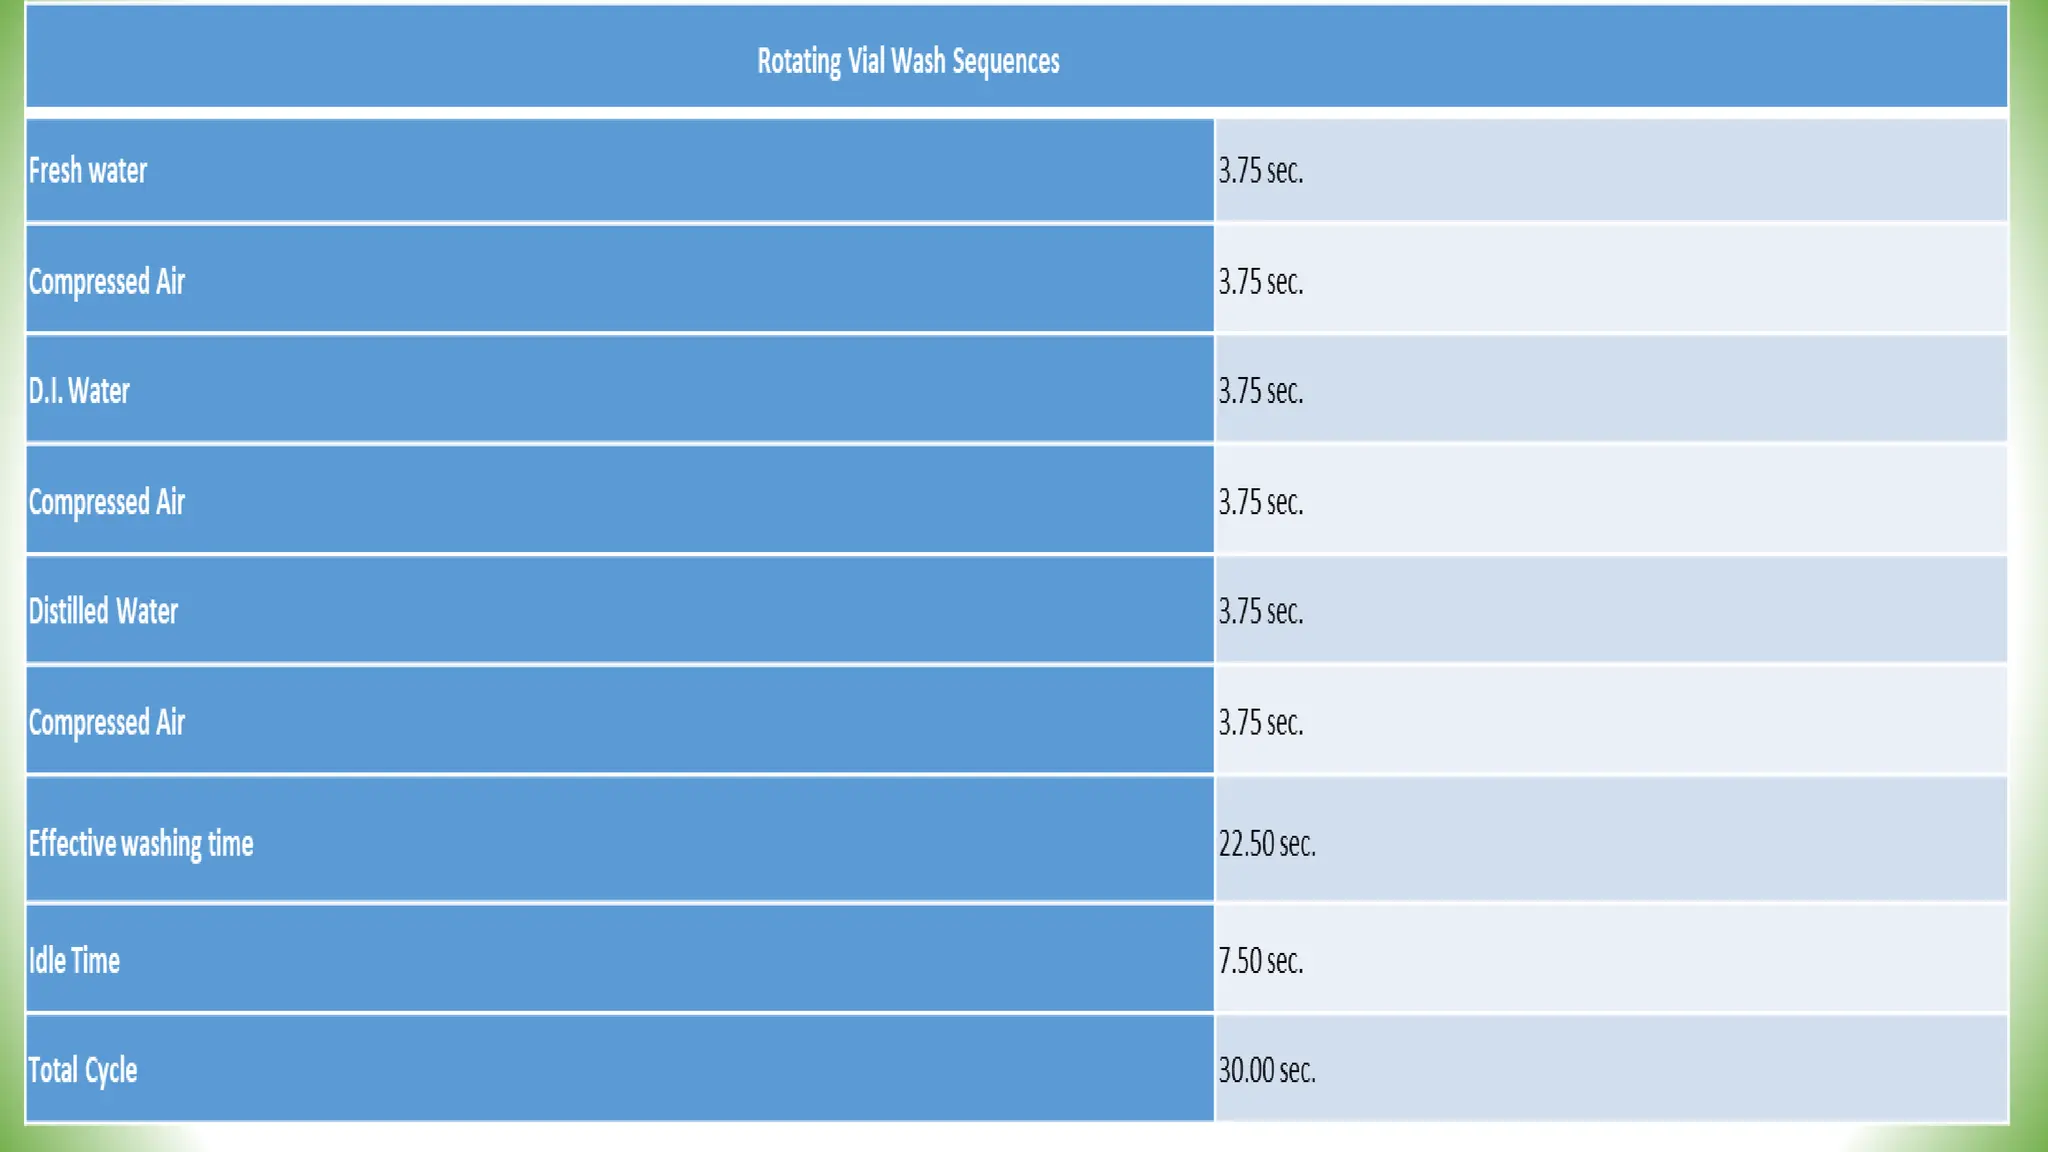Click the D.I. Water 3.75 sec. value
This screenshot has width=2048, height=1152.
(1260, 391)
